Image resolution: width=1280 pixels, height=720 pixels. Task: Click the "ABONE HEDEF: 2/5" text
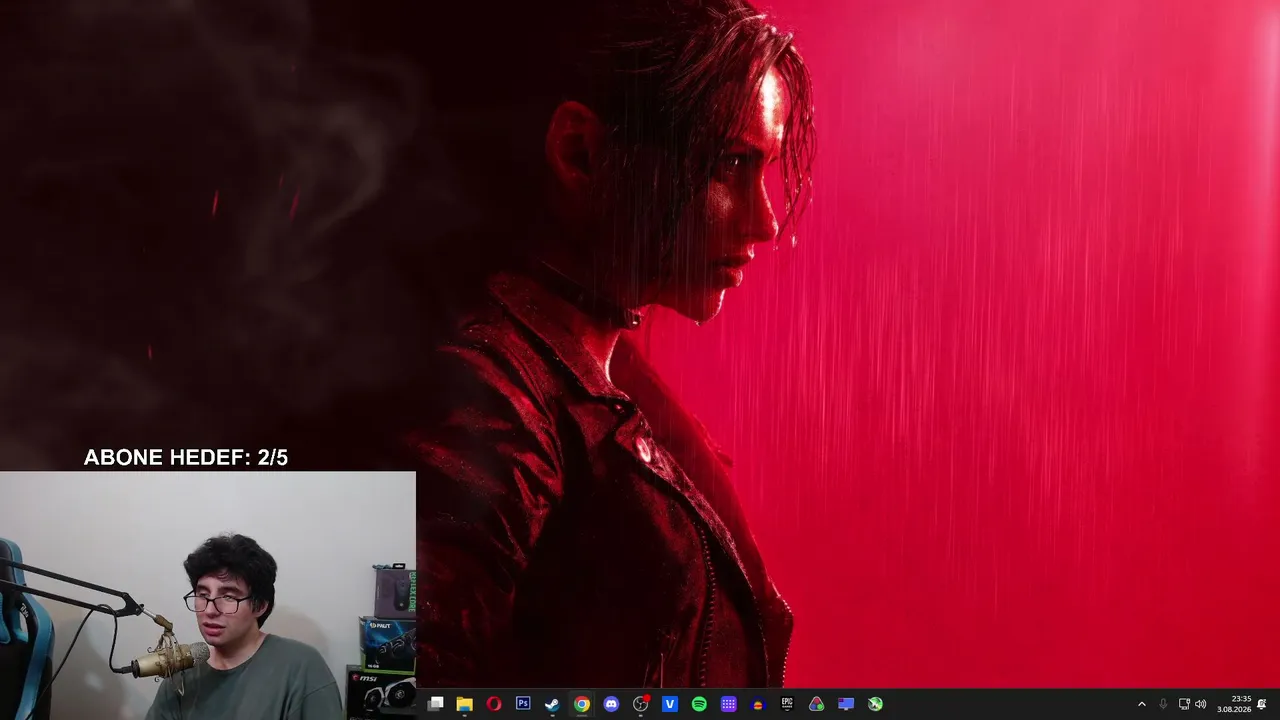186,458
